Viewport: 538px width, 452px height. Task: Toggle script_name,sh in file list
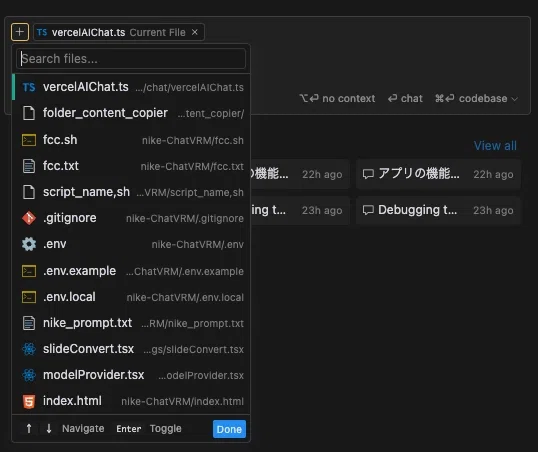[x=131, y=192]
